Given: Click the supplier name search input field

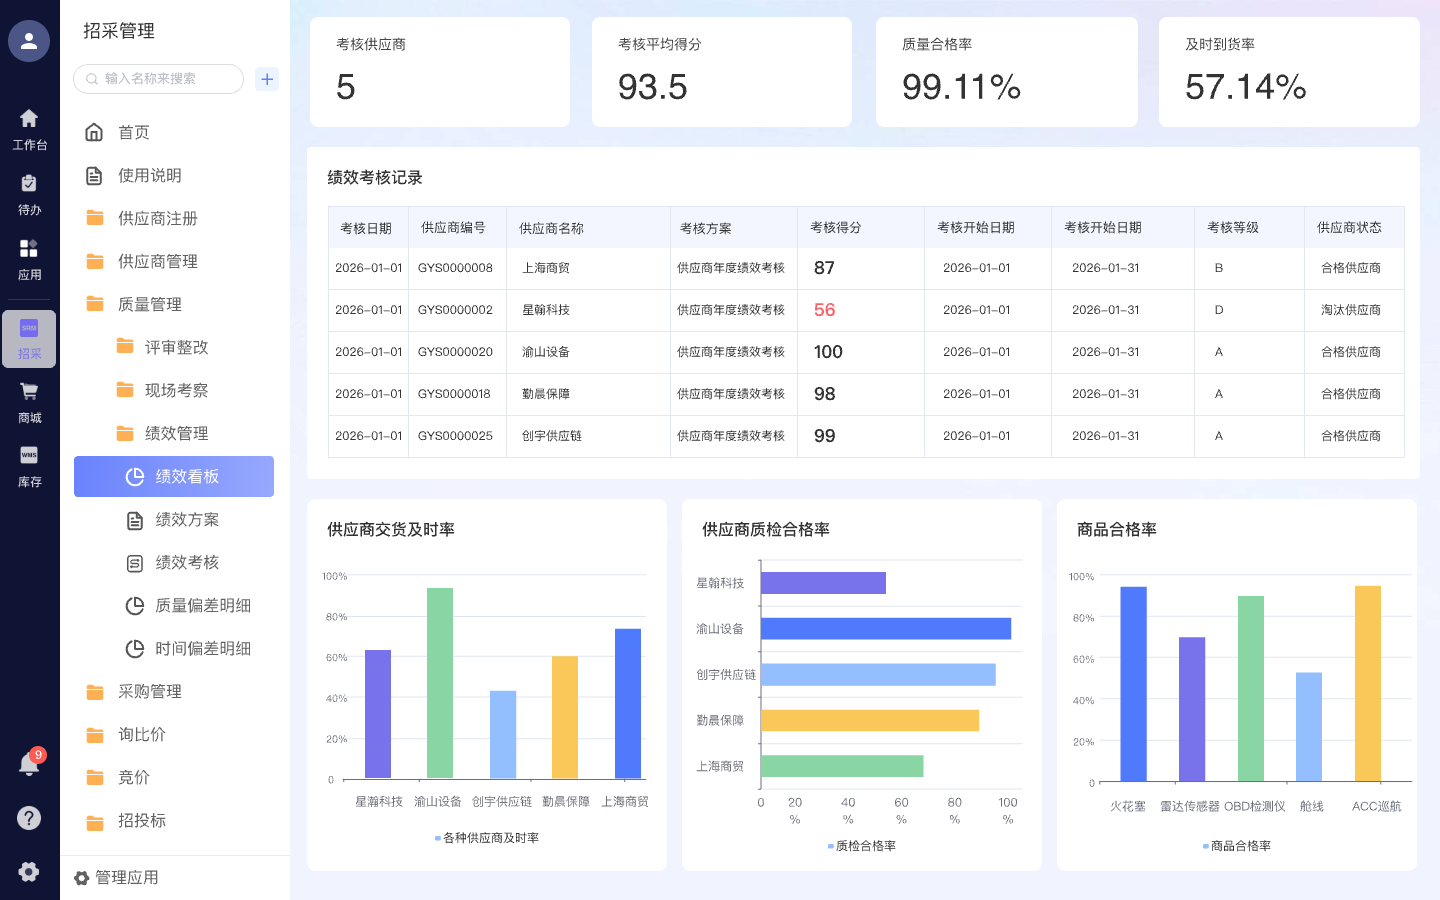Looking at the screenshot, I should point(158,79).
